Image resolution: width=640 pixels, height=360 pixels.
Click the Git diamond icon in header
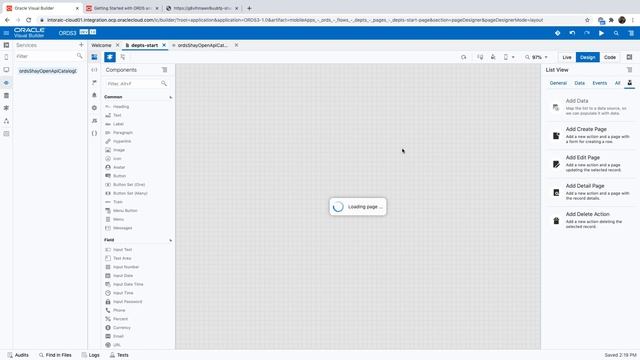pyautogui.click(x=558, y=33)
